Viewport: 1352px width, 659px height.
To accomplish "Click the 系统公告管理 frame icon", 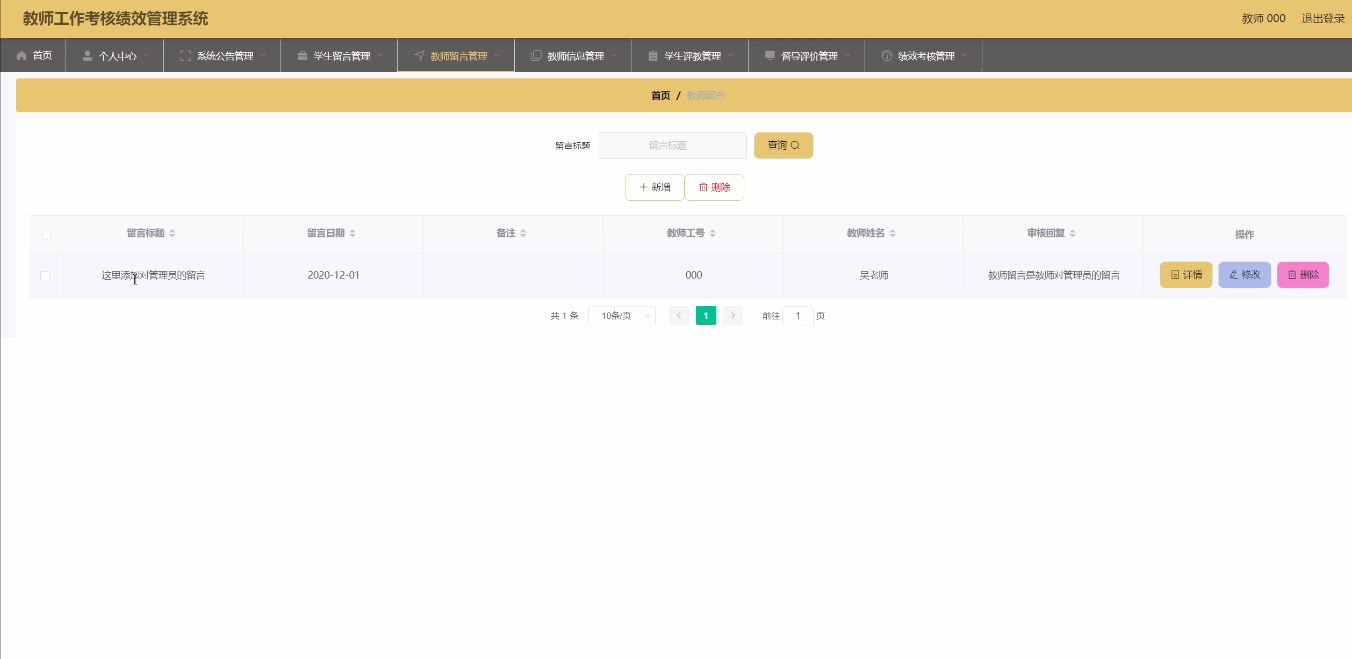I will click(185, 56).
